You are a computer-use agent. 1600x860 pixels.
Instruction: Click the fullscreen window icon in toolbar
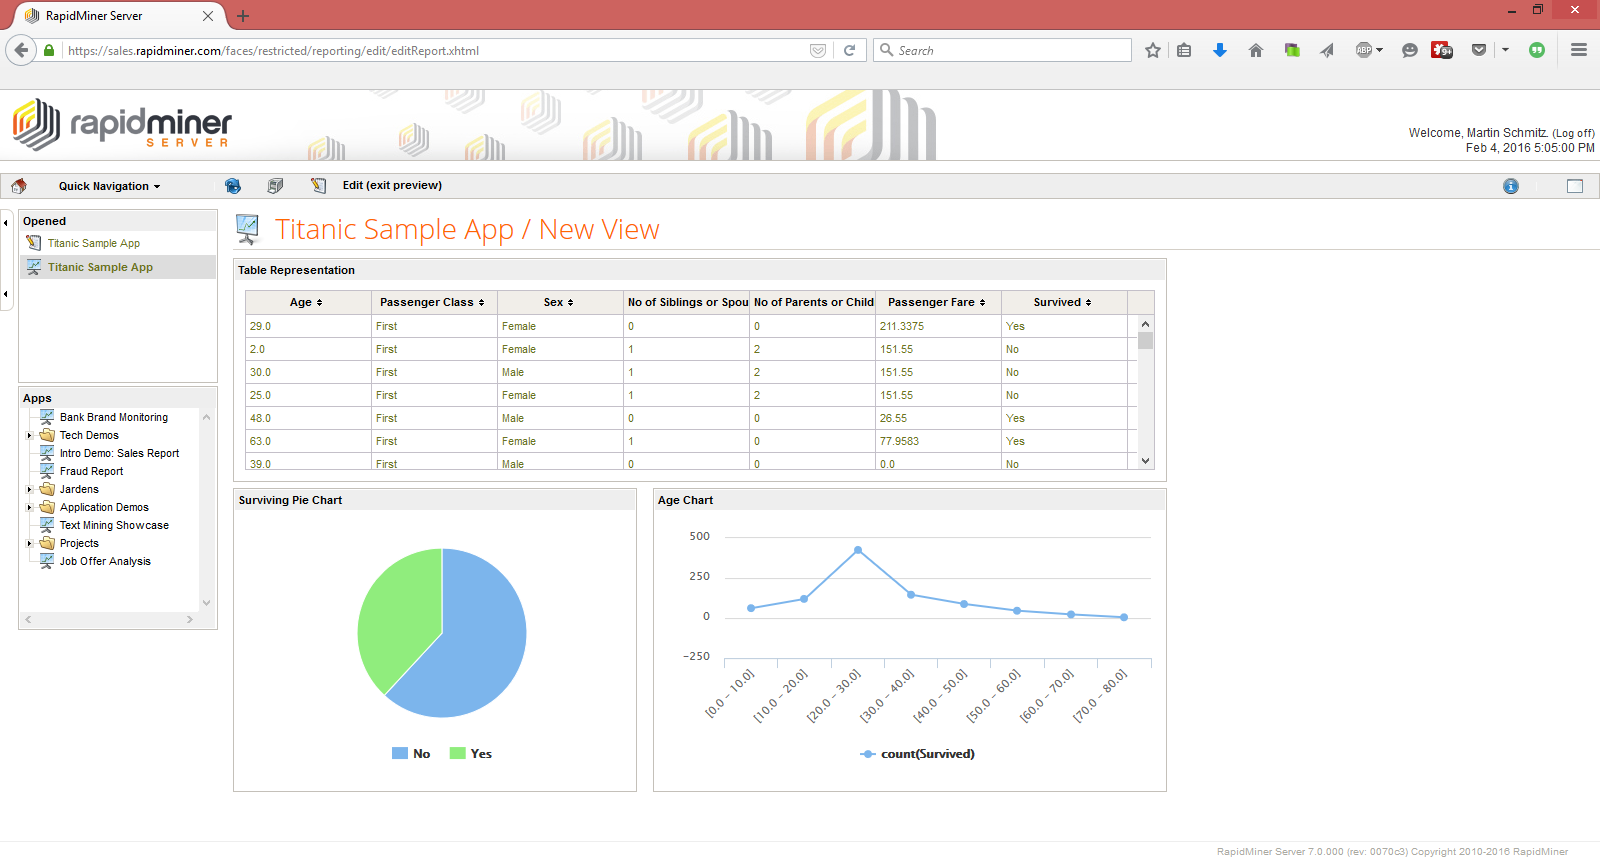1574,186
